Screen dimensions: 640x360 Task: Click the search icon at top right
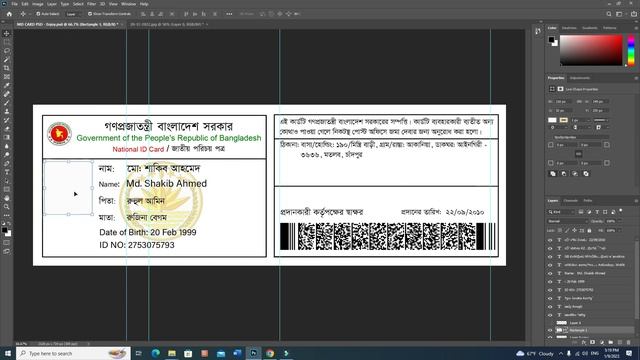pyautogui.click(x=609, y=14)
